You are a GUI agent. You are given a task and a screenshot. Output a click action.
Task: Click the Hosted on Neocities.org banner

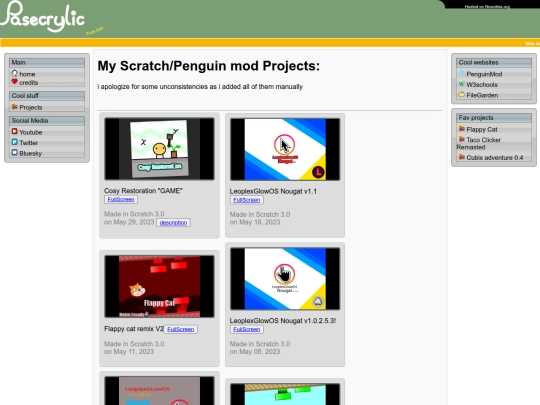click(487, 6)
